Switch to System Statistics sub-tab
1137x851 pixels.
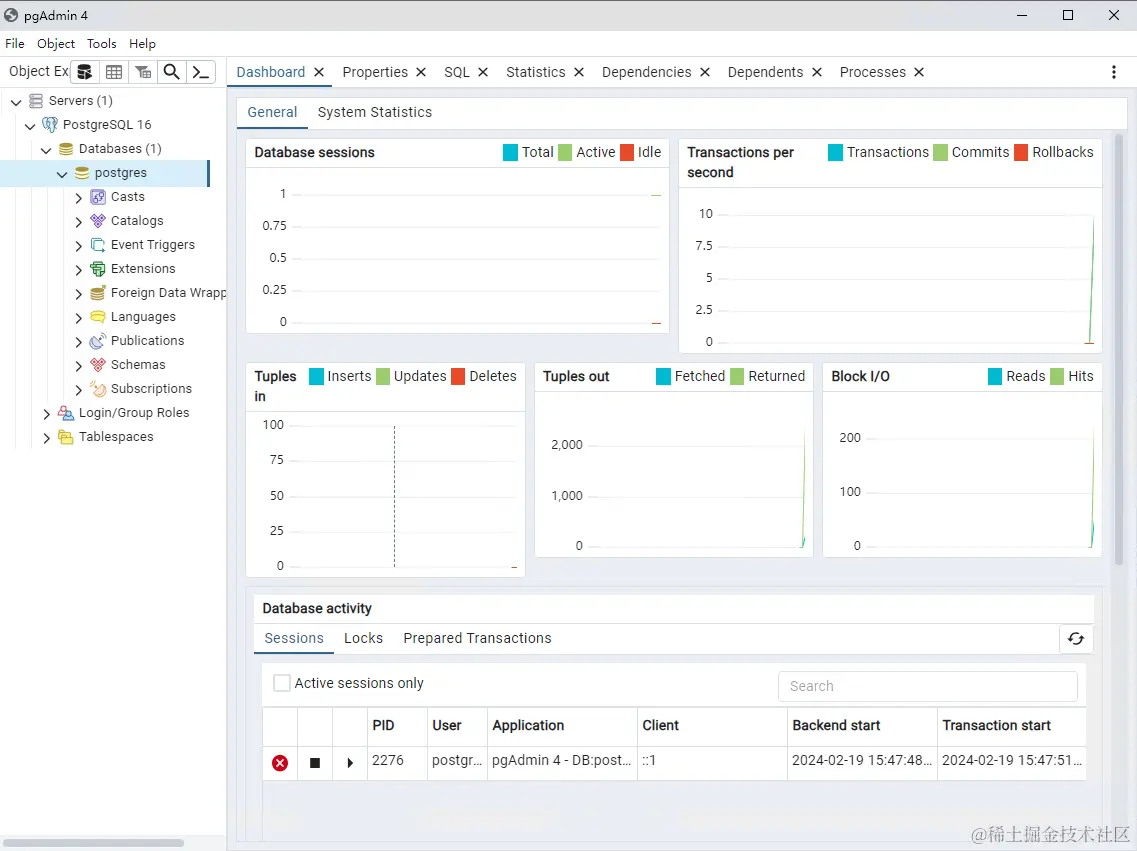click(x=374, y=112)
